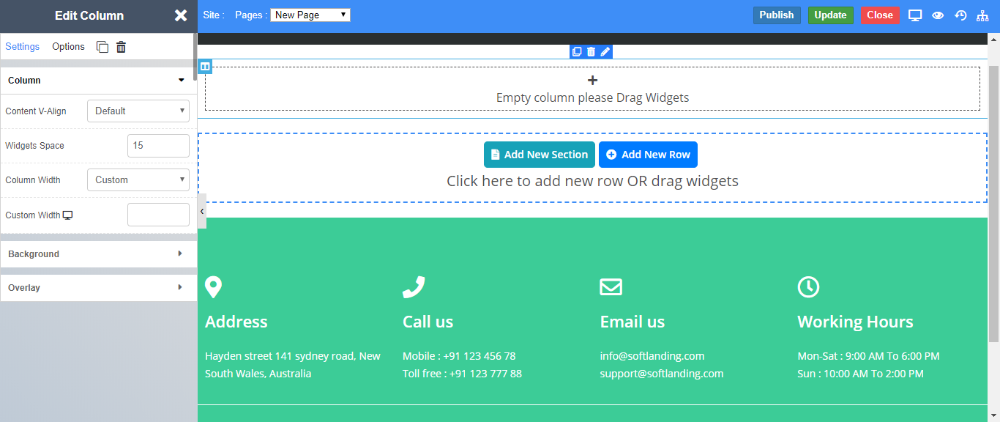Switch to the Settings tab
1000x422 pixels.
(22, 47)
